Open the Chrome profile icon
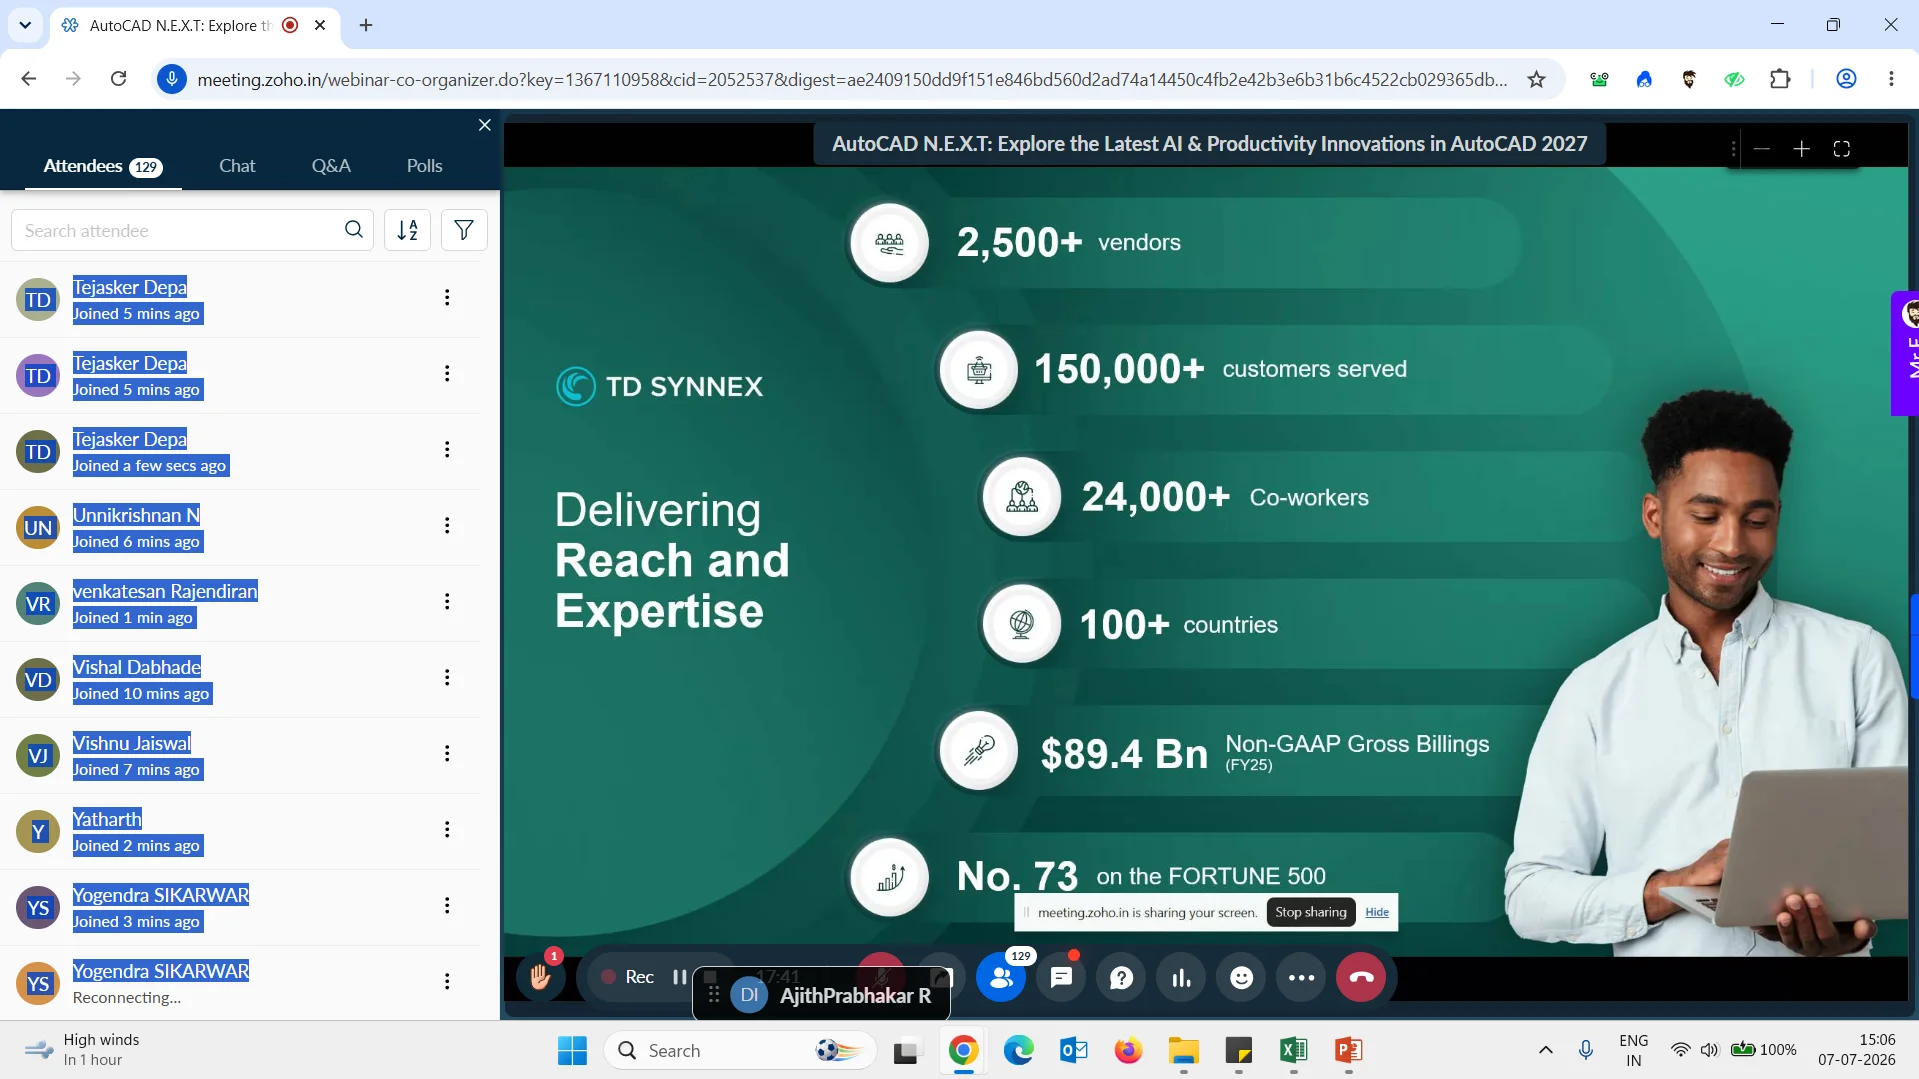 (1846, 79)
